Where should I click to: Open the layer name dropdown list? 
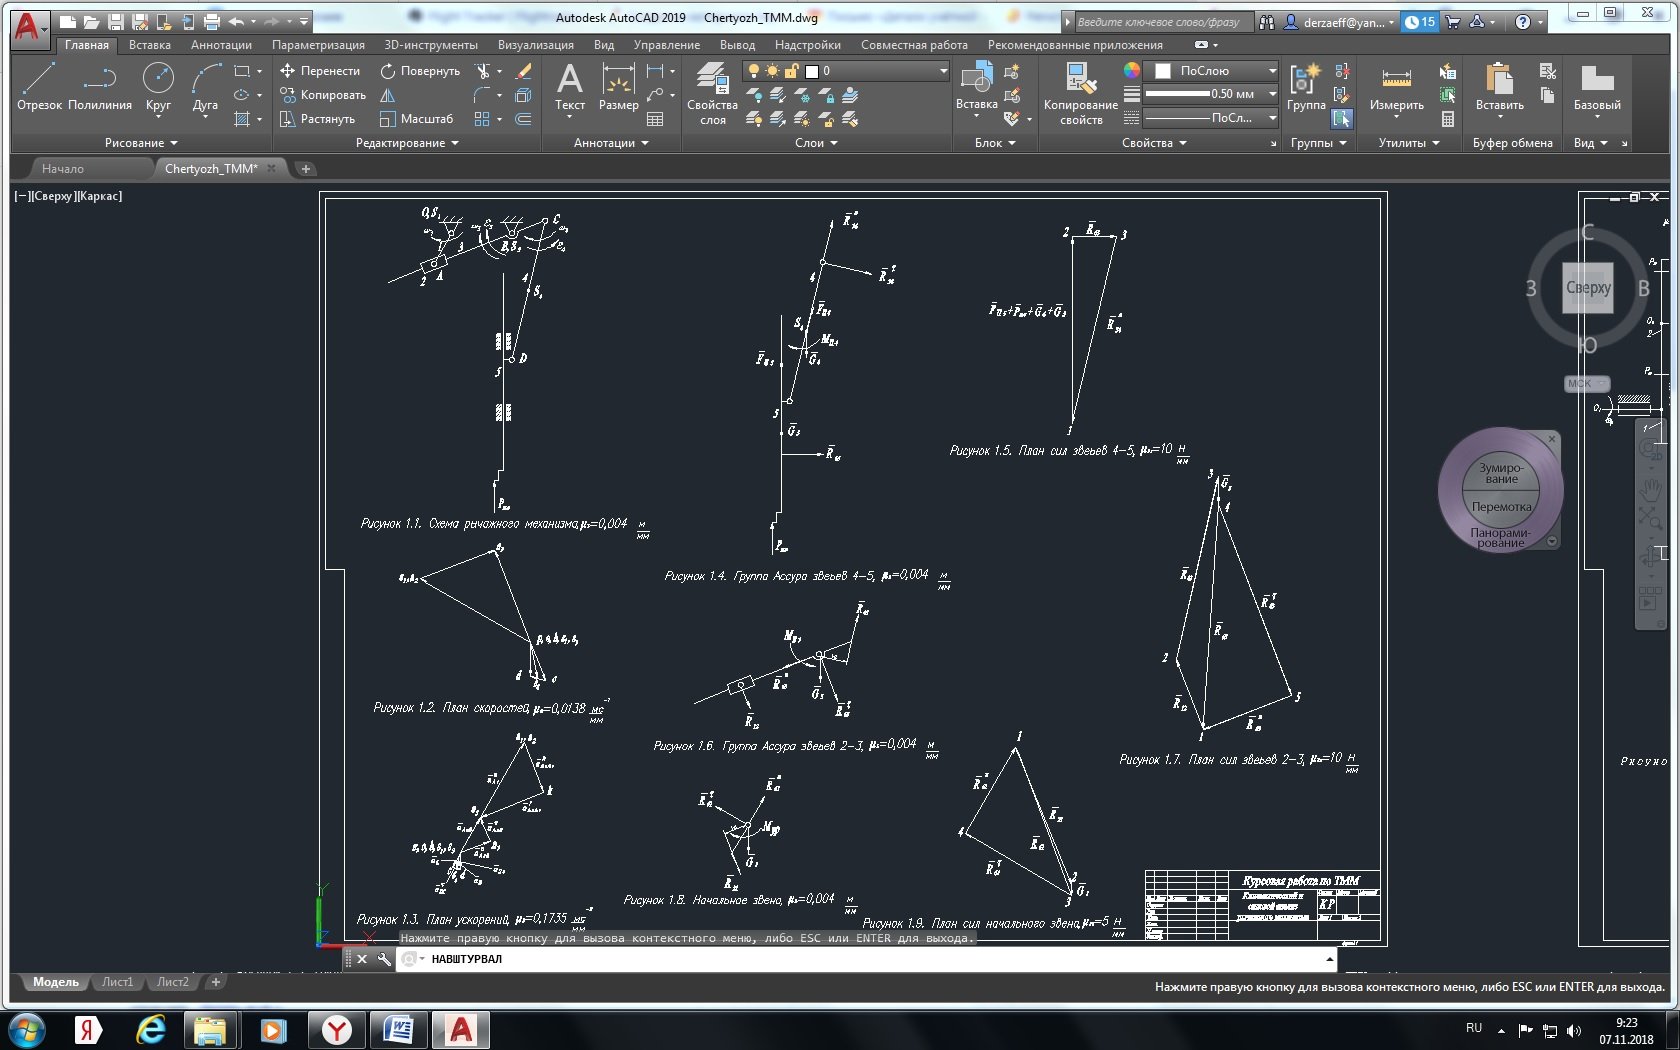click(942, 71)
